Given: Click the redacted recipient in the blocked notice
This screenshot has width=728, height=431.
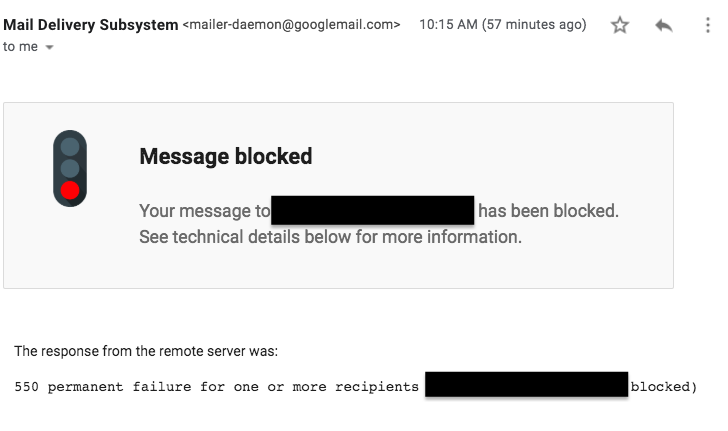Looking at the screenshot, I should click(372, 211).
